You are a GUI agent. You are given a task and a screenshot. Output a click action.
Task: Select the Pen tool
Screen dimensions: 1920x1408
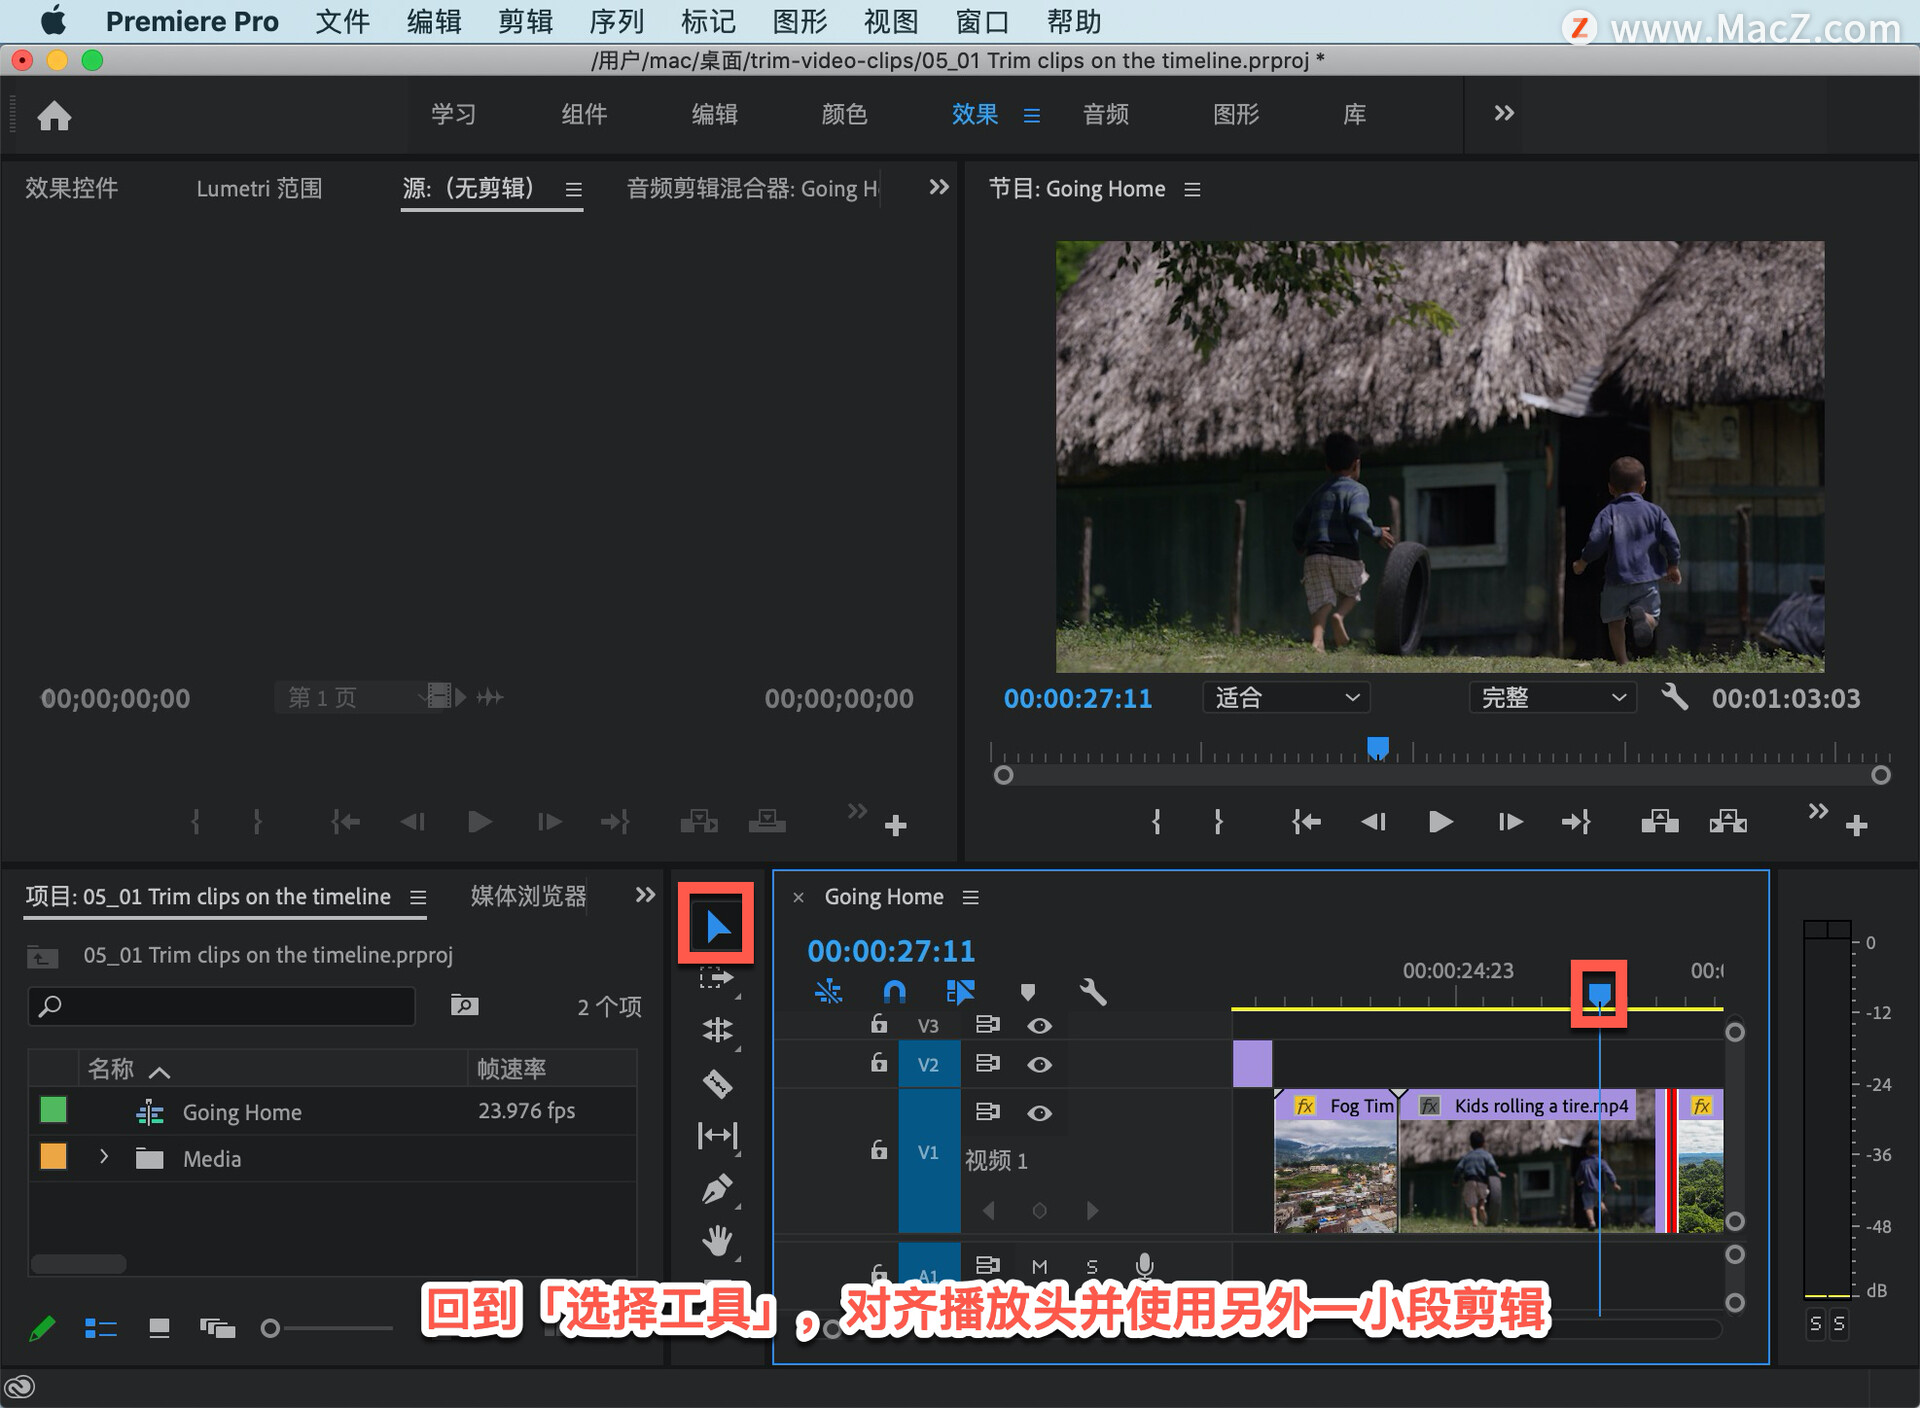[717, 1189]
